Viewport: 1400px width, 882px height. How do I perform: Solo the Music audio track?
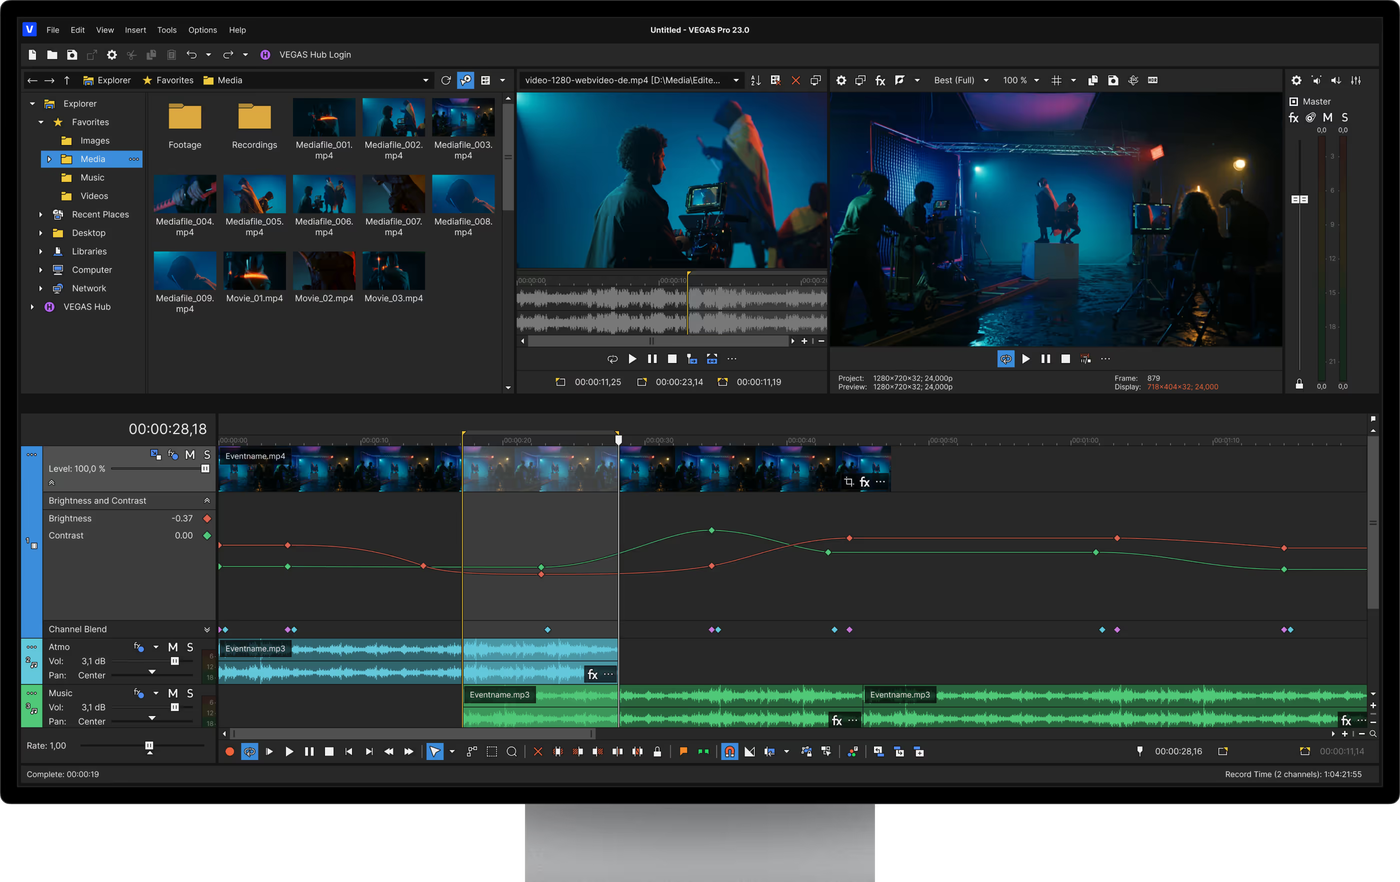(x=190, y=693)
